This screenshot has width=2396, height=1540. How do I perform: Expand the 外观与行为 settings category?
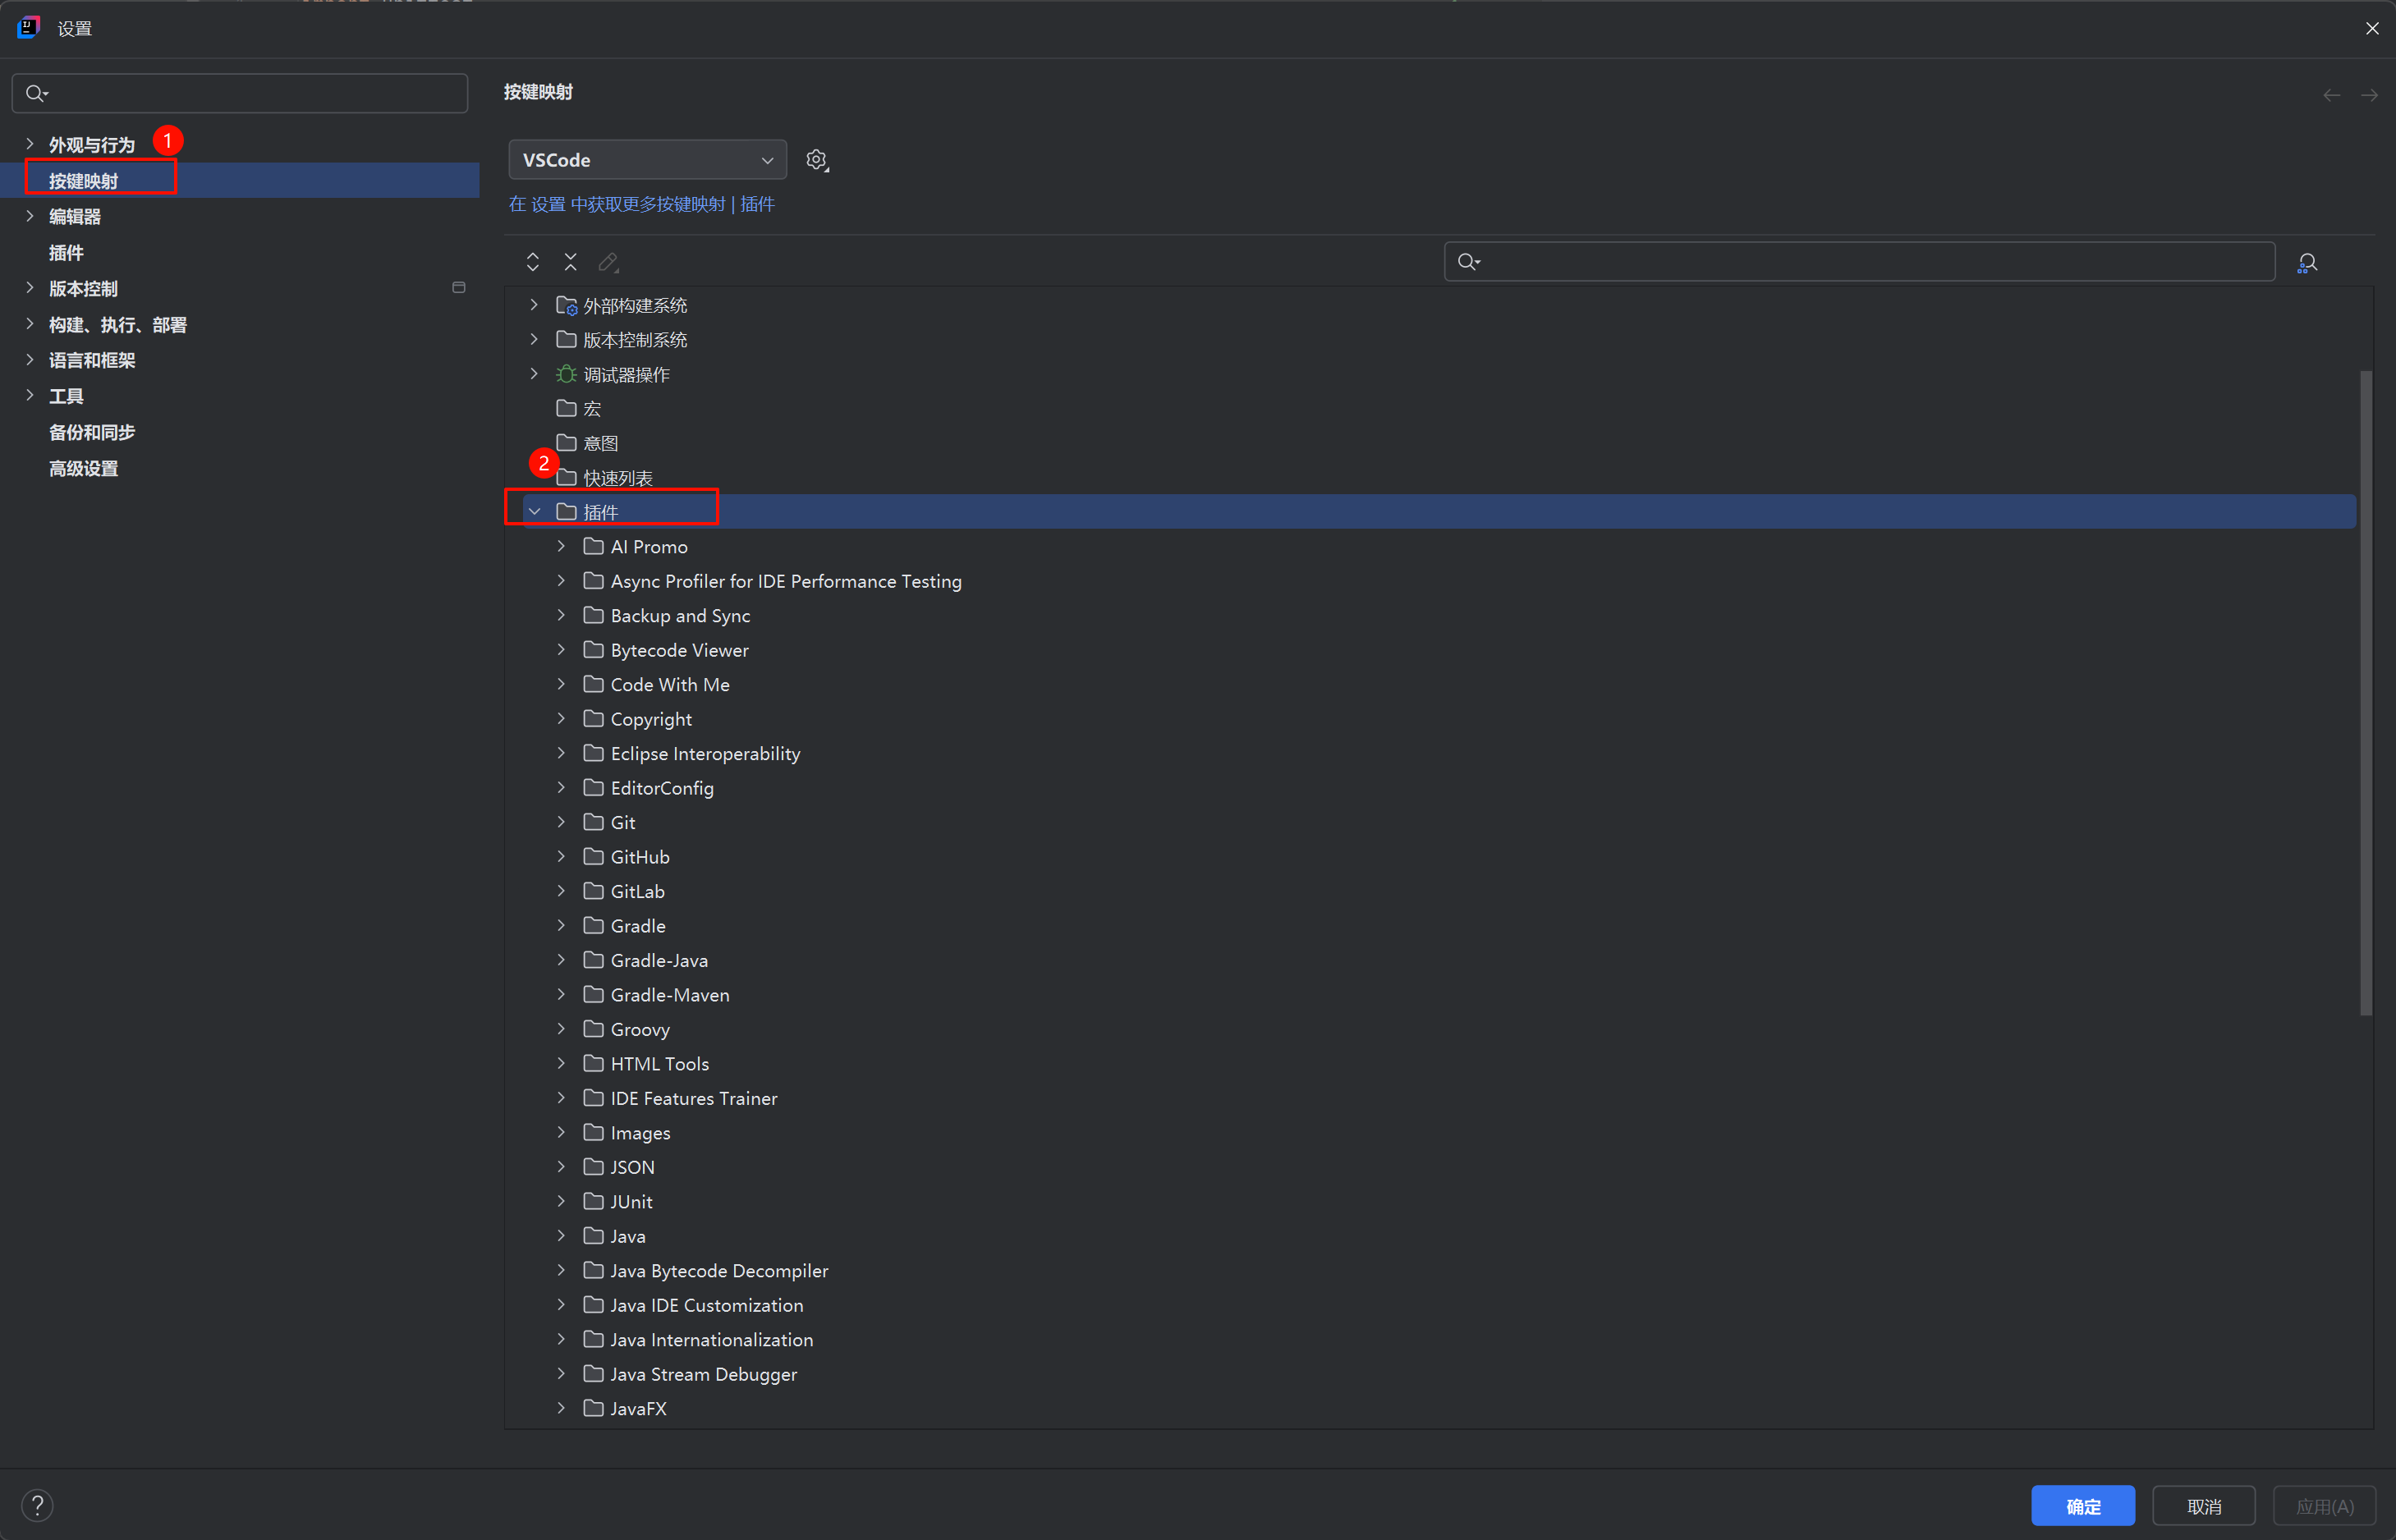point(30,145)
